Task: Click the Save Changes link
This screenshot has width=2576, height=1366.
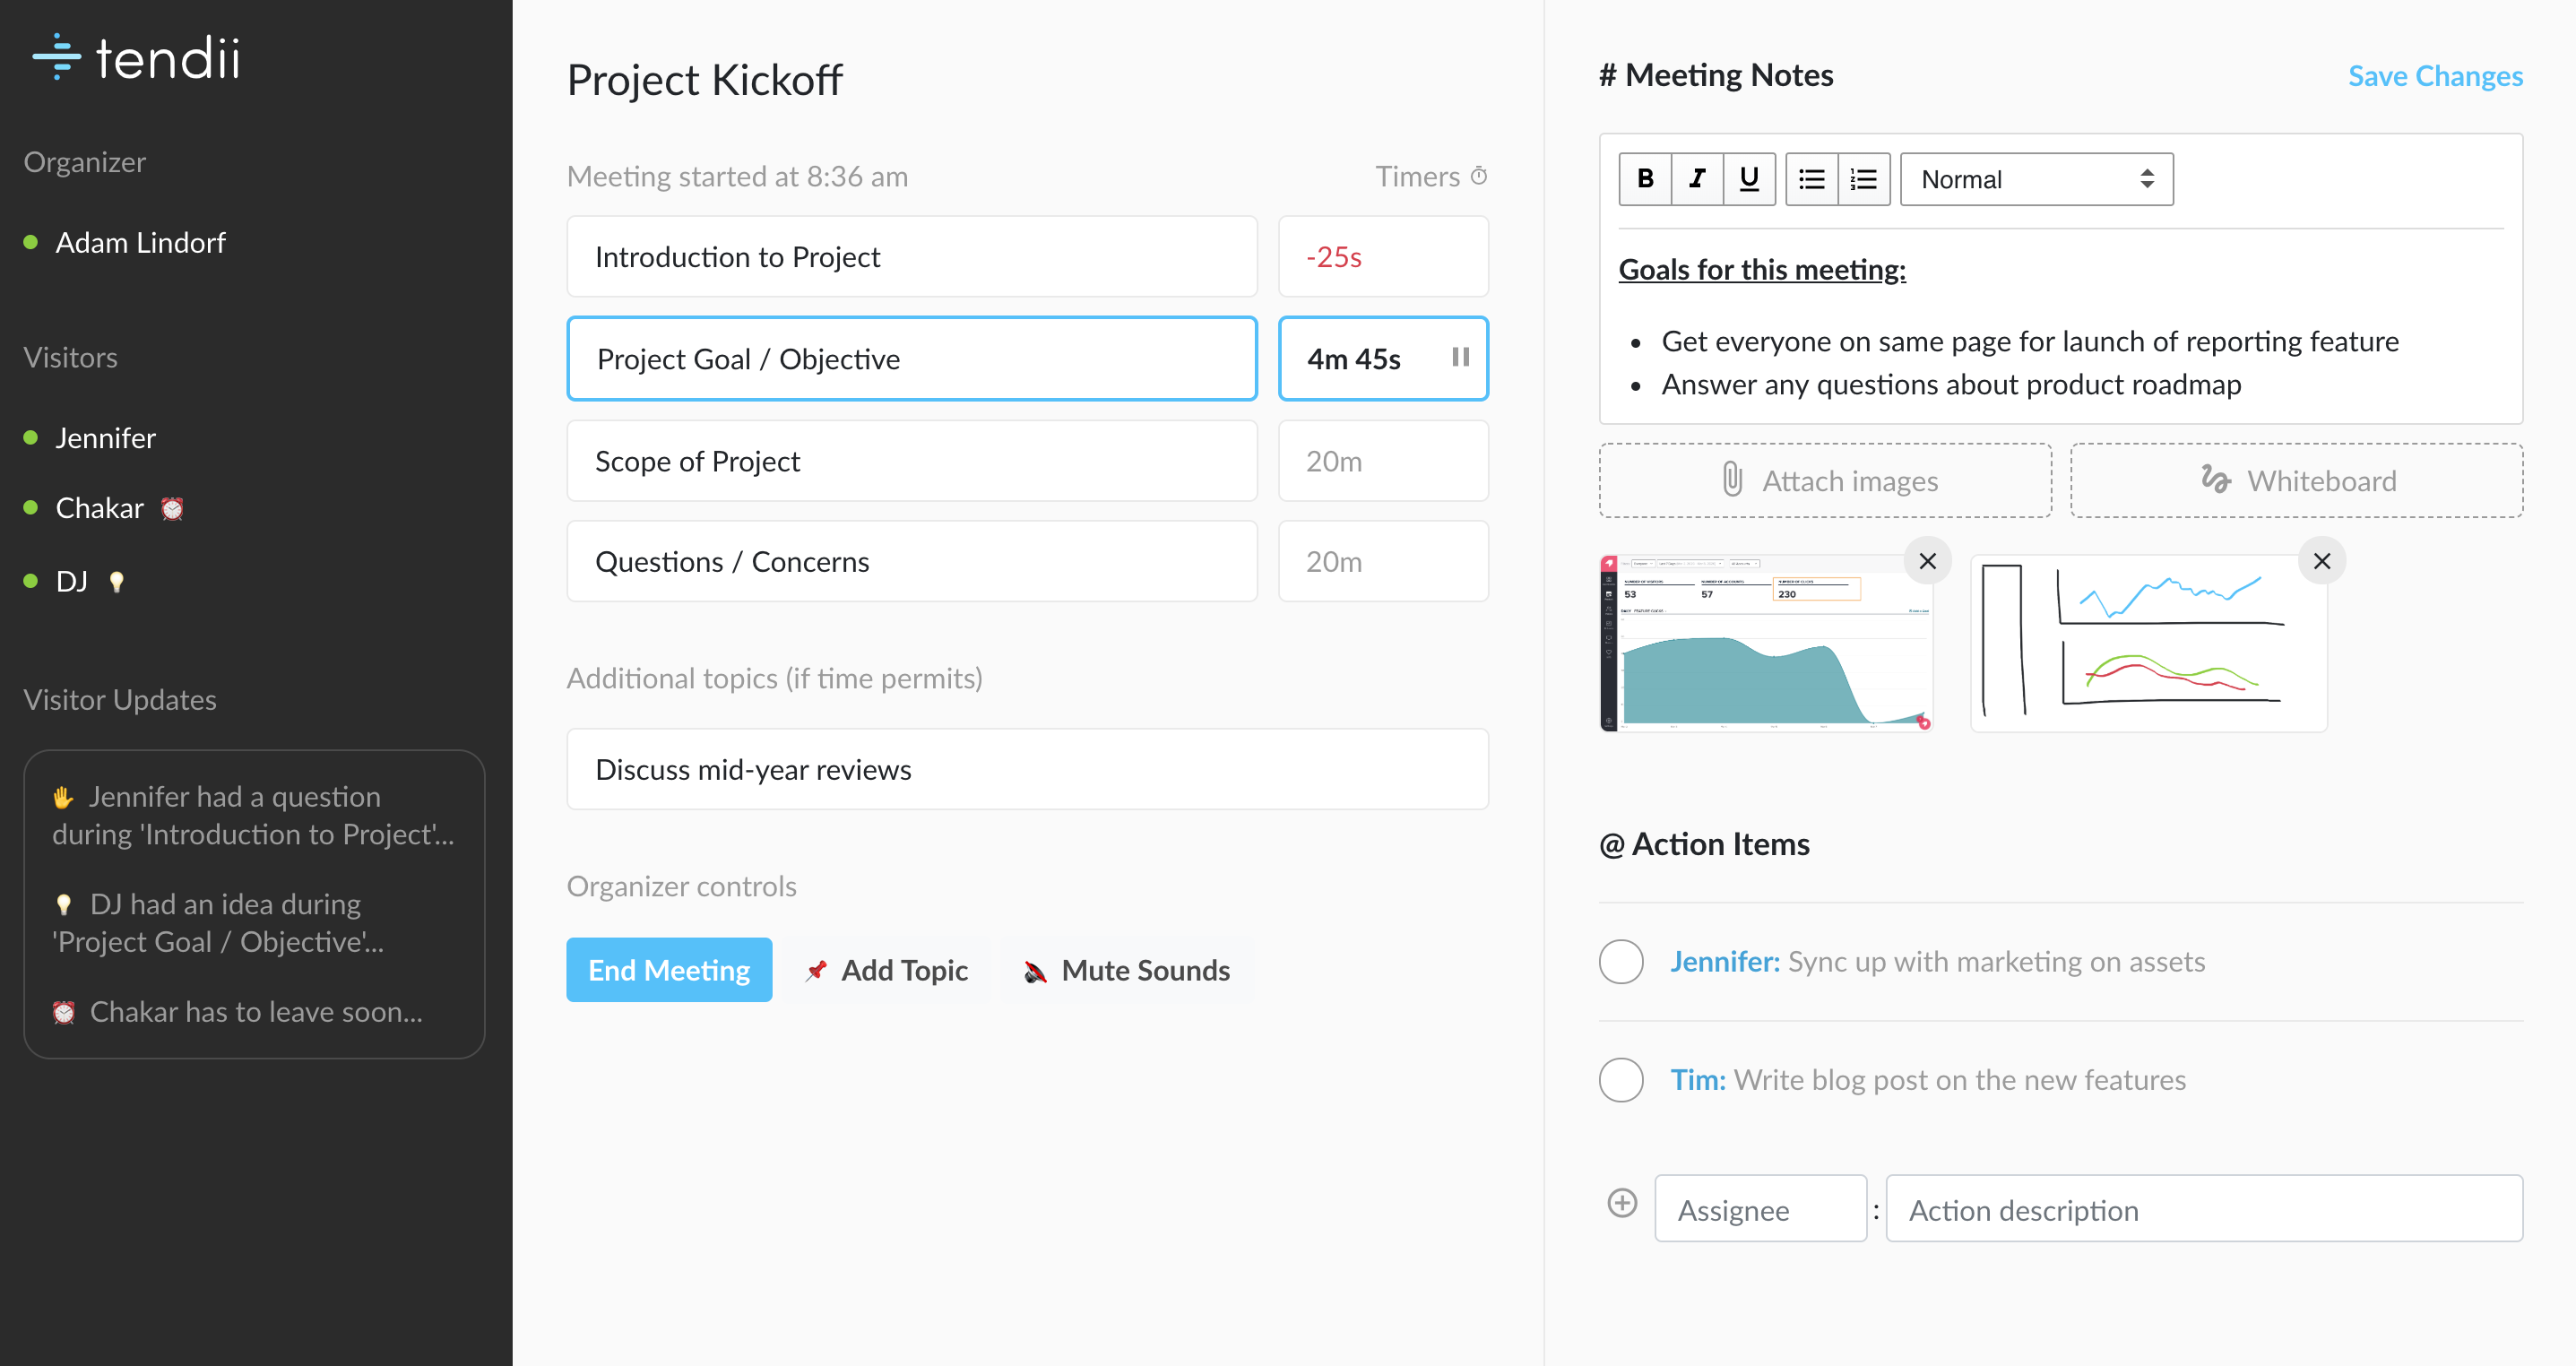Action: [x=2435, y=76]
